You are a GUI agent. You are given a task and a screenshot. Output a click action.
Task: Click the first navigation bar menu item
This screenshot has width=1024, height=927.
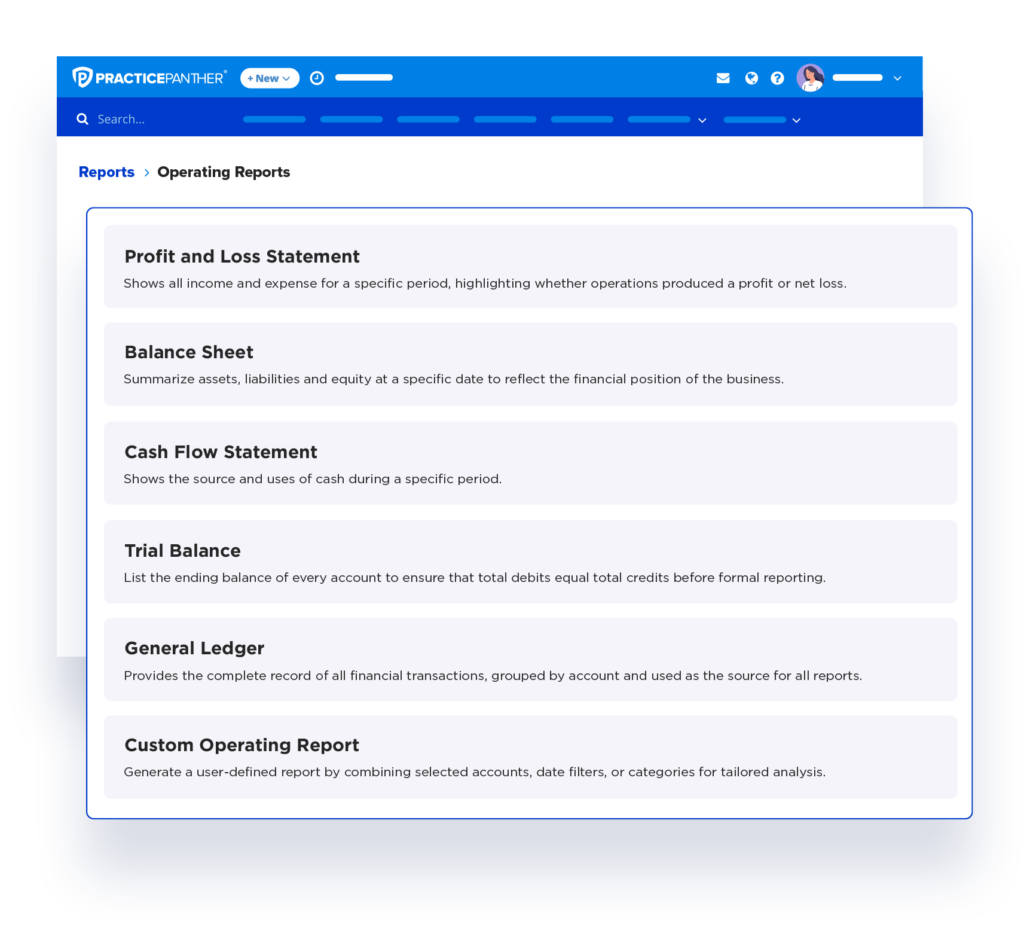274,119
